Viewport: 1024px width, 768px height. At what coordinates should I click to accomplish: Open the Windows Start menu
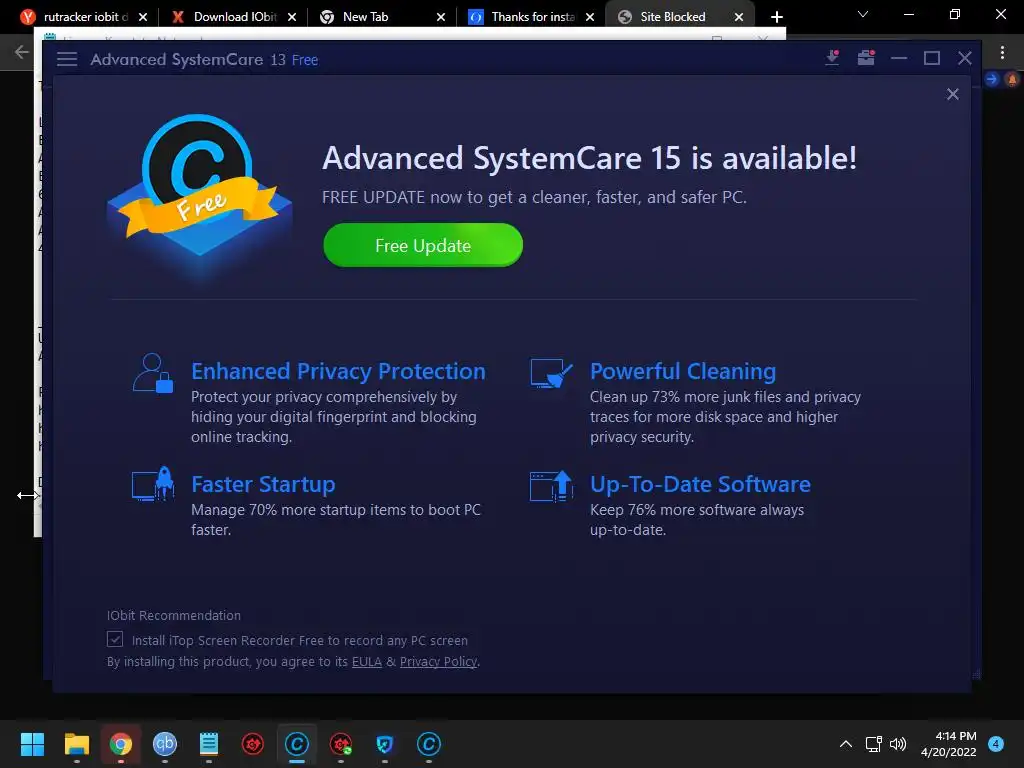tap(32, 744)
